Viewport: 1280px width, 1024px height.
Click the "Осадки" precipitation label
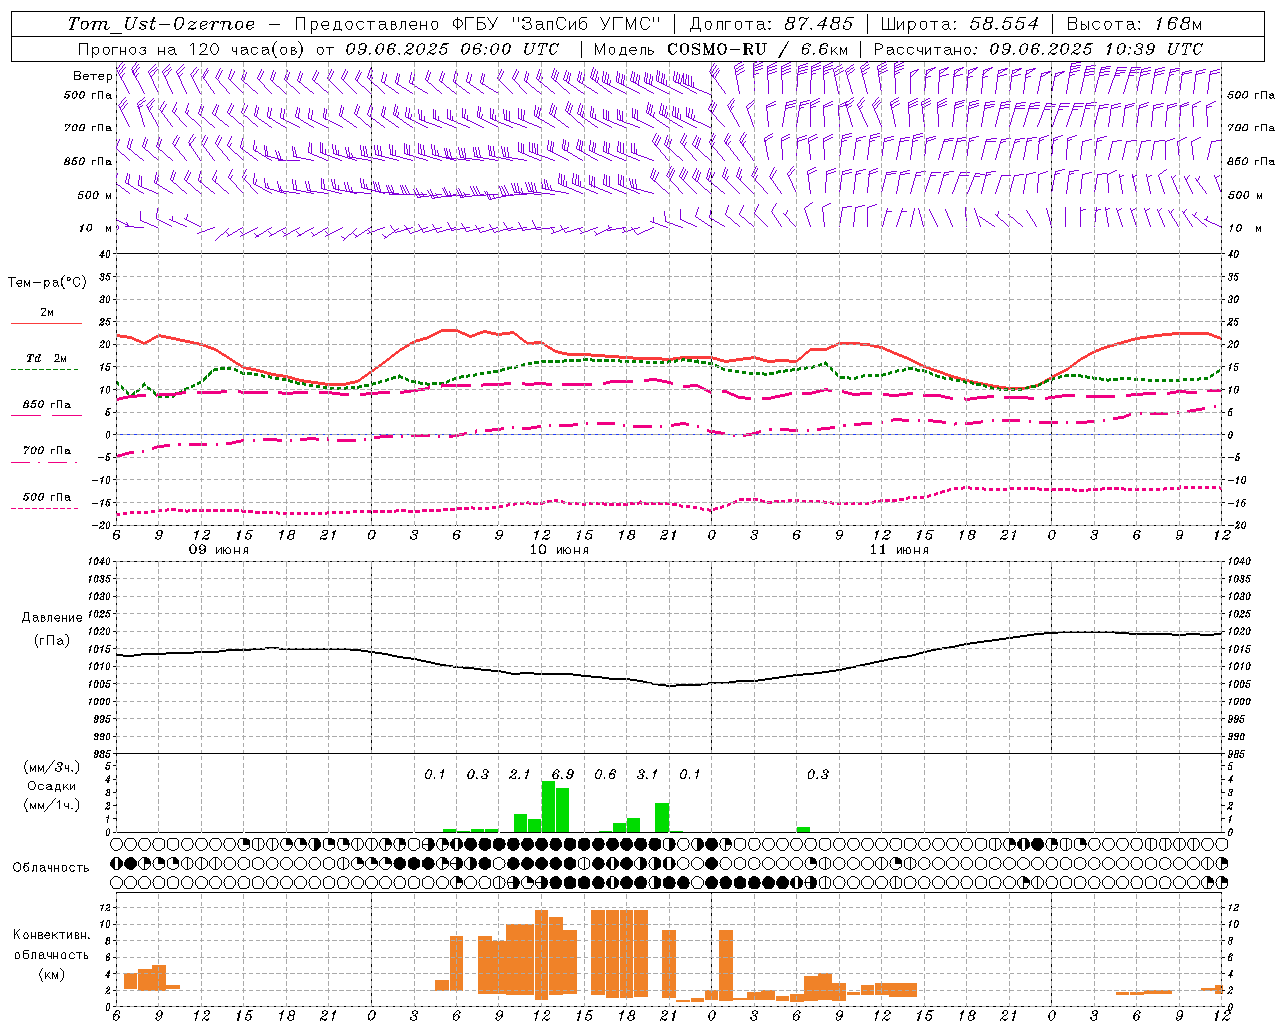[x=52, y=786]
